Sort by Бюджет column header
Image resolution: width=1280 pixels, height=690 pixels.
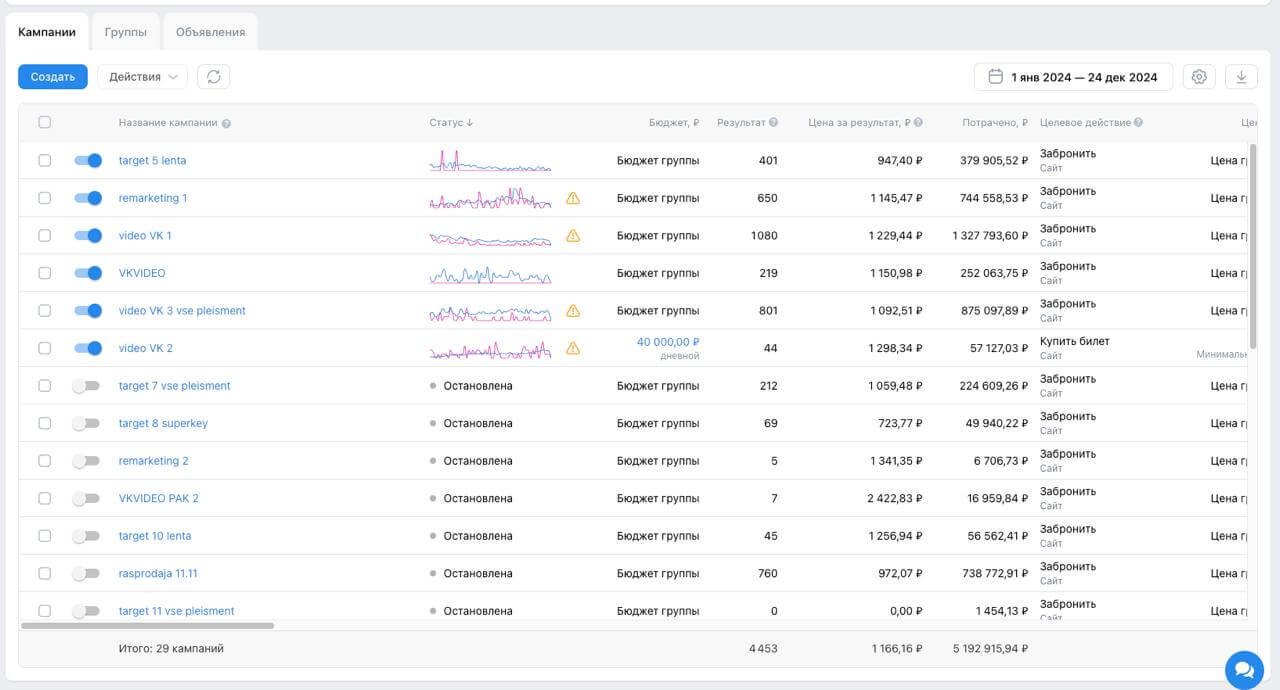pos(674,123)
